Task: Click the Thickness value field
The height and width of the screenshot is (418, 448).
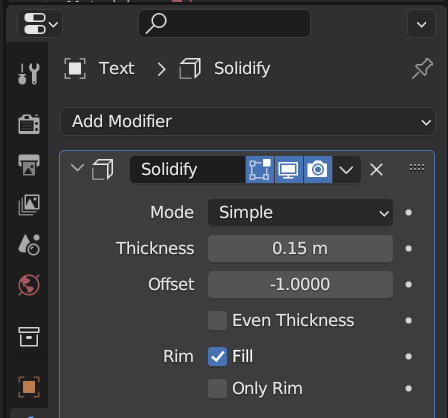Action: [x=300, y=249]
